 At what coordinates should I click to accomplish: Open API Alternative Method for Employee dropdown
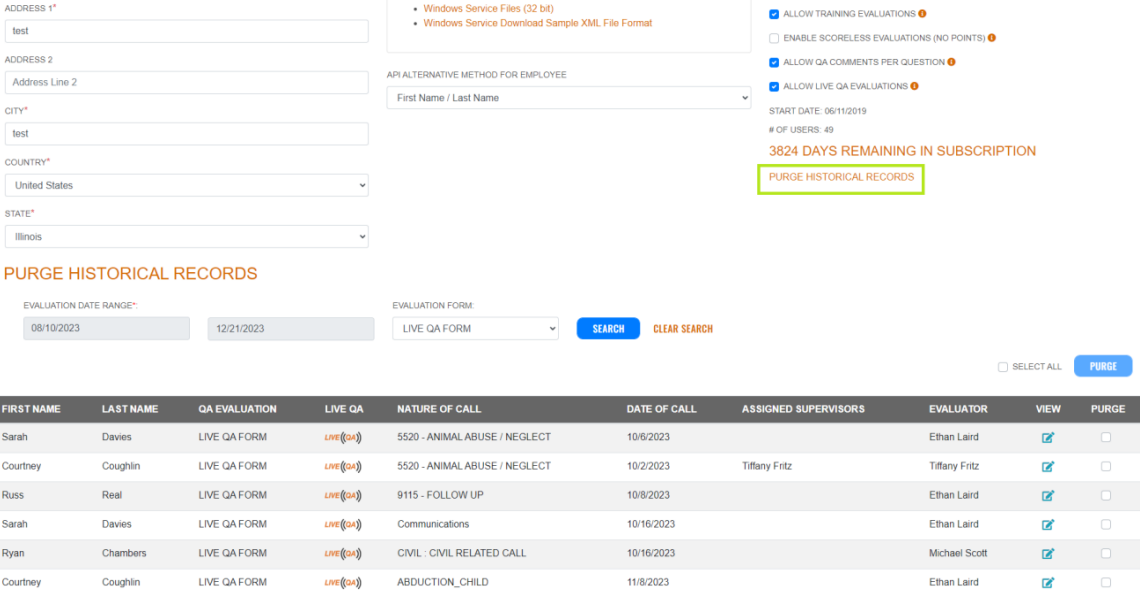[568, 98]
